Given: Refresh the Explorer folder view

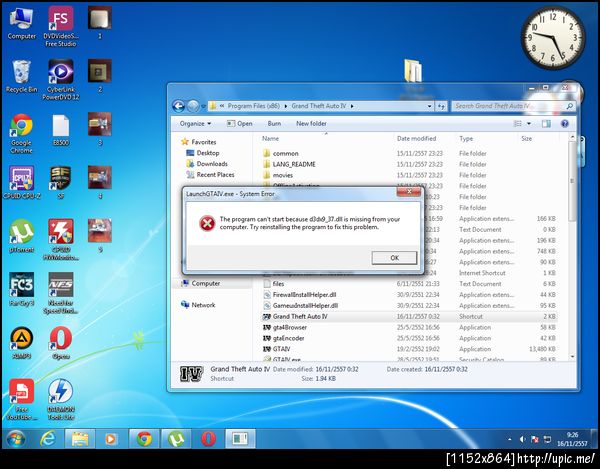Looking at the screenshot, I should pos(441,106).
